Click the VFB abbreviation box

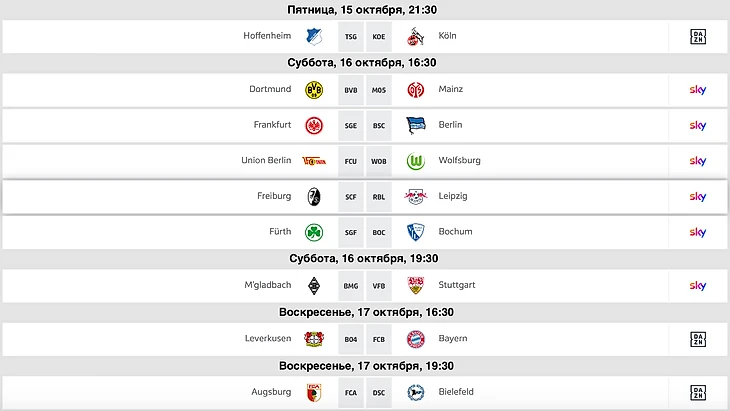click(x=379, y=286)
